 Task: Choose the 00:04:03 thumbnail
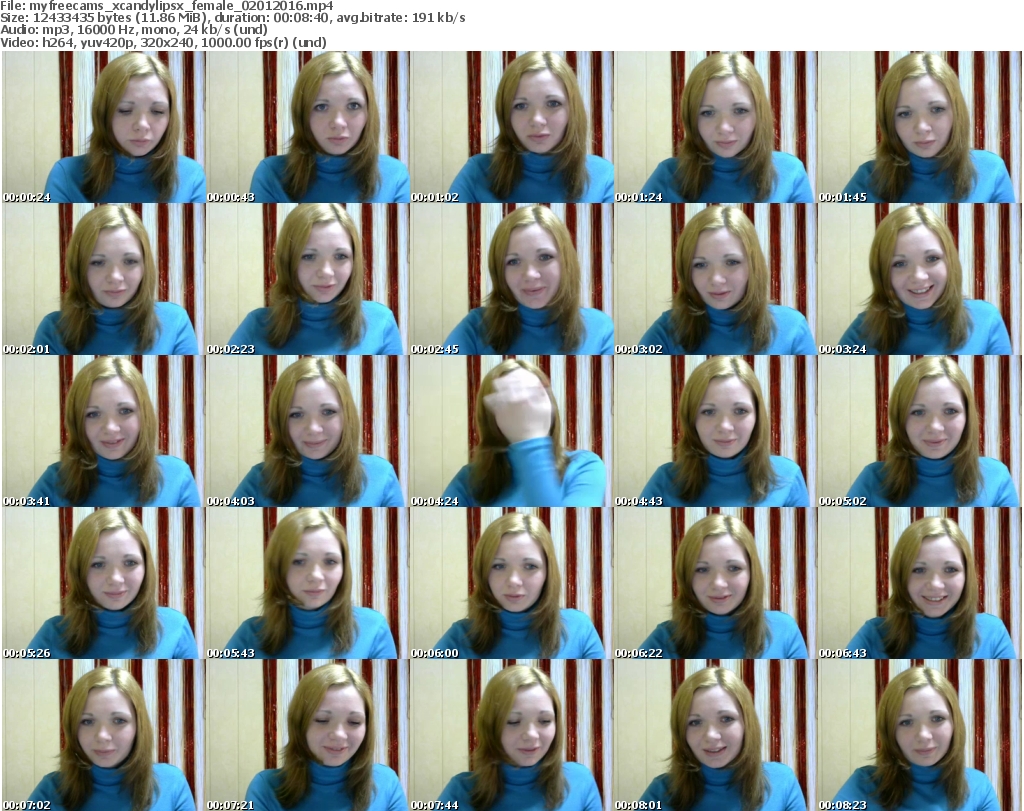pyautogui.click(x=308, y=432)
